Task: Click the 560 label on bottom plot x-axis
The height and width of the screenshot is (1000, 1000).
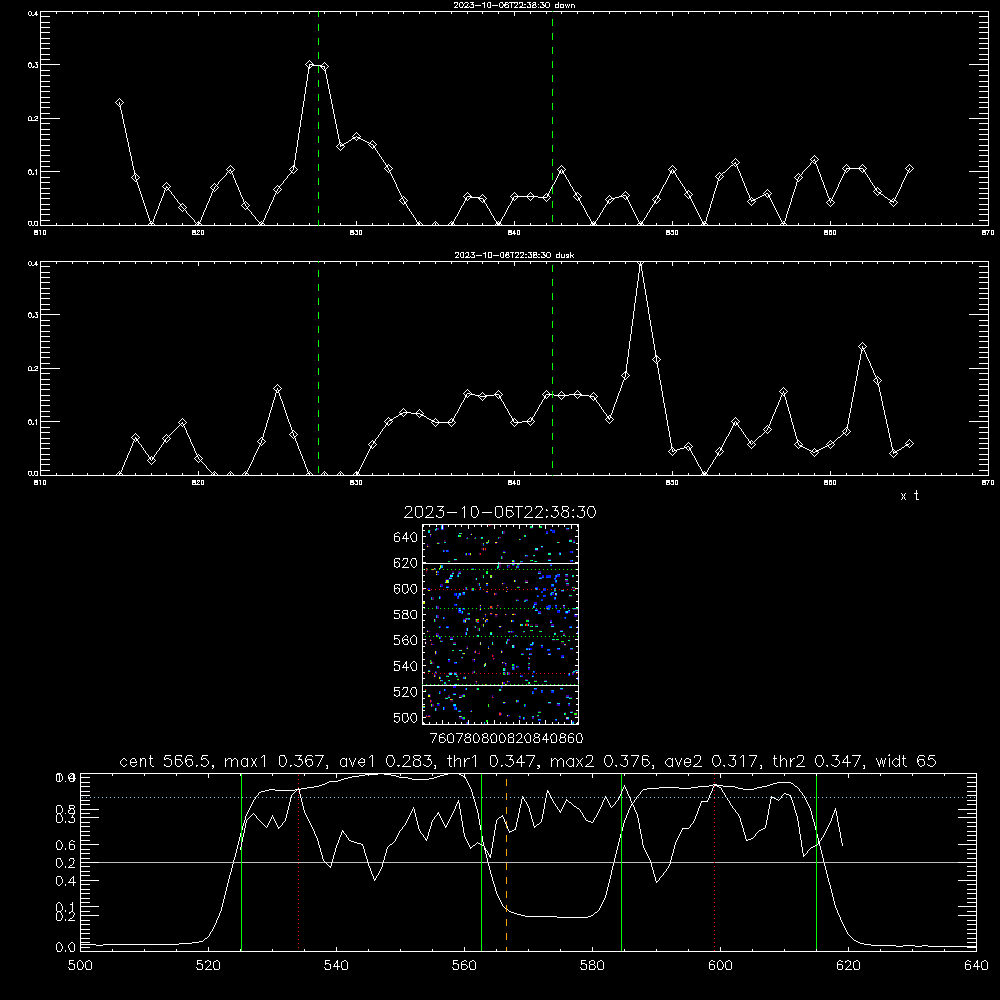Action: point(464,966)
